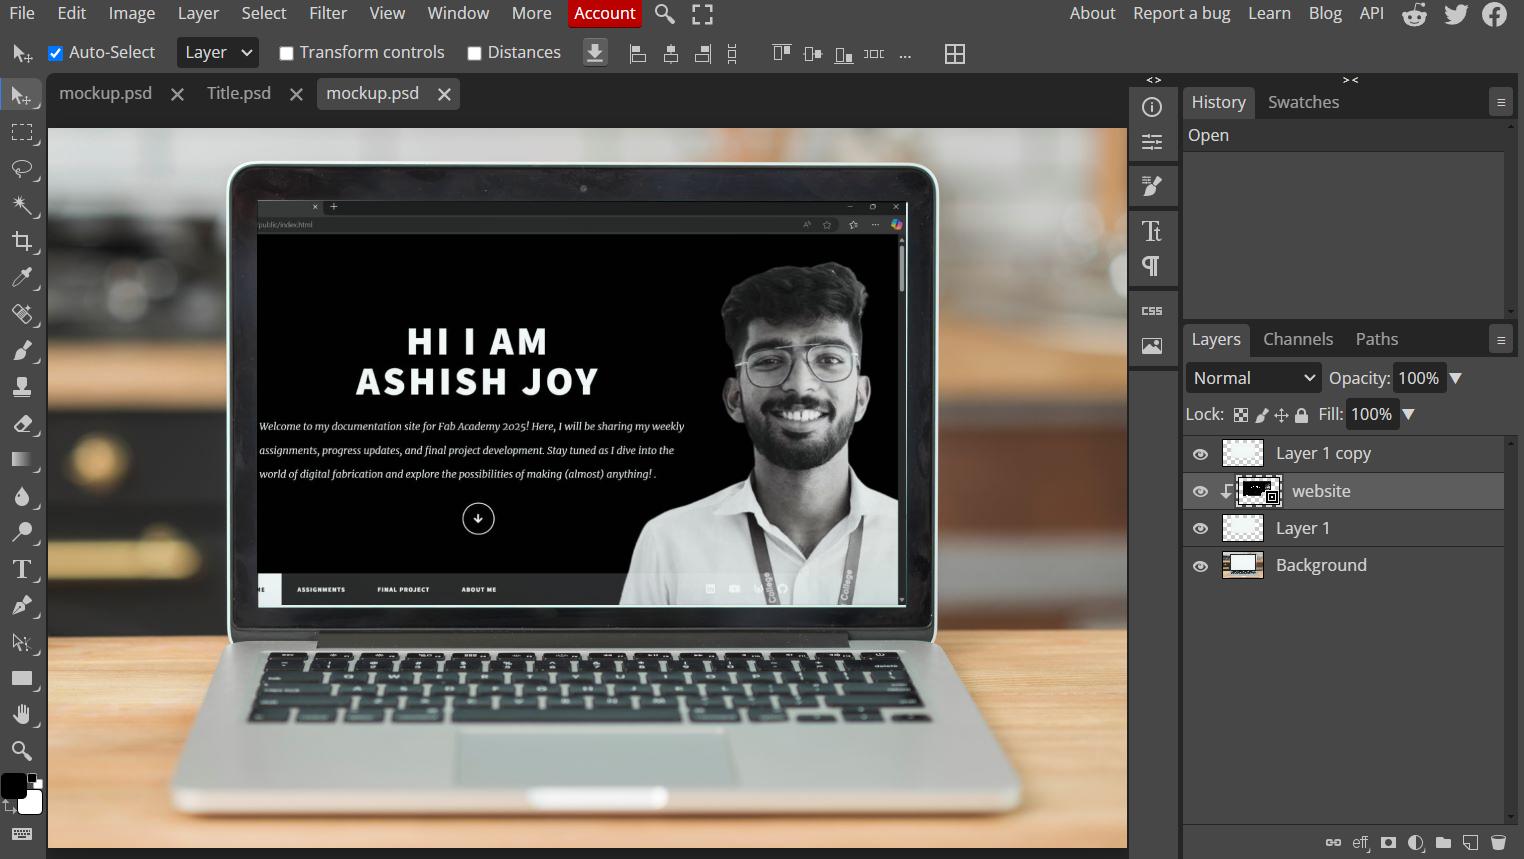This screenshot has height=859, width=1524.
Task: Select the Rectangle shape tool
Action: (x=21, y=678)
